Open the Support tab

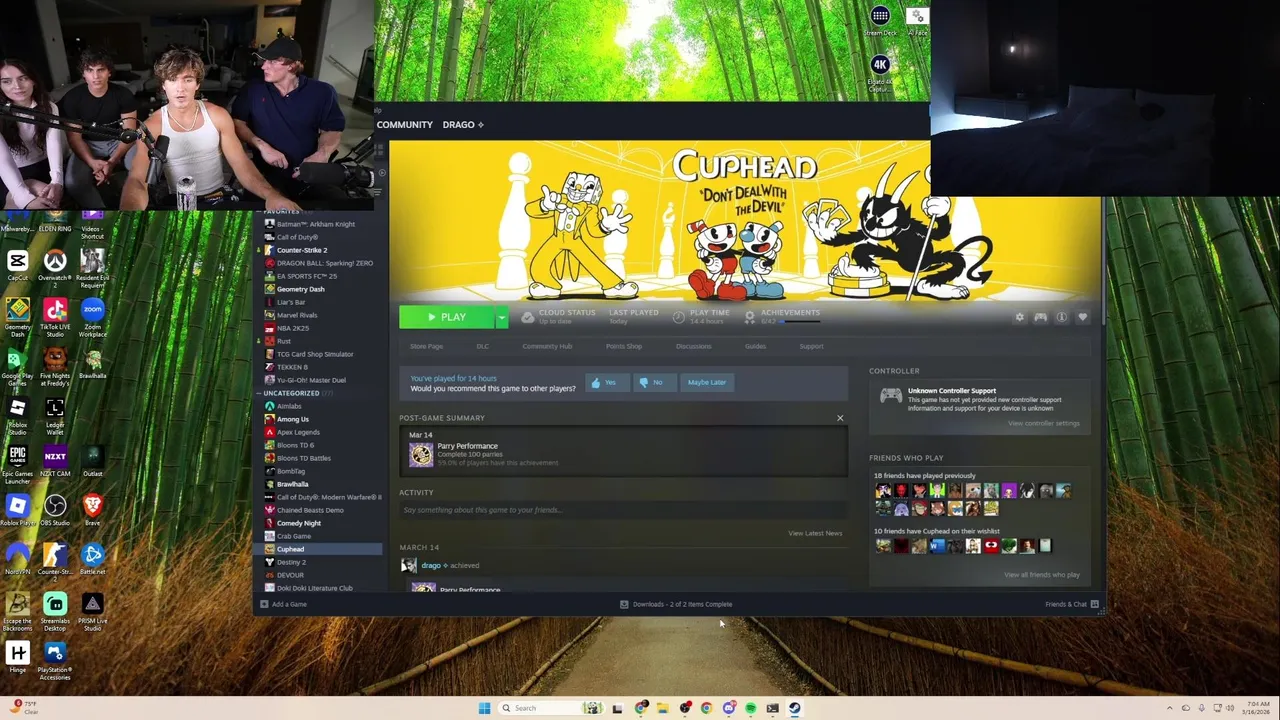[x=811, y=346]
